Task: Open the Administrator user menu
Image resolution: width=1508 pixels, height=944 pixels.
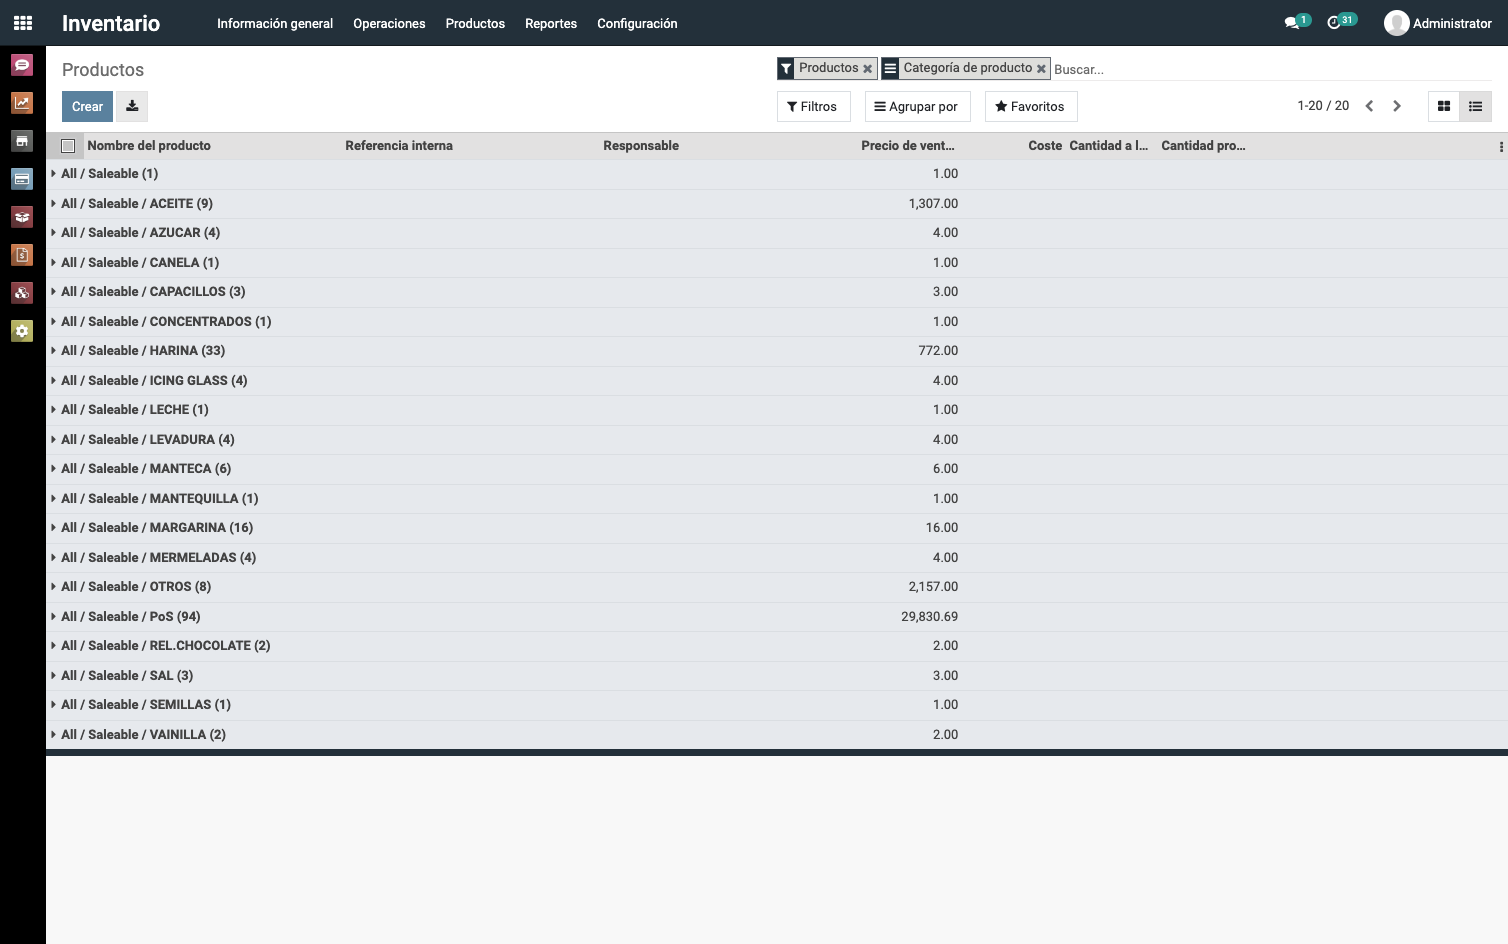Action: pyautogui.click(x=1438, y=23)
